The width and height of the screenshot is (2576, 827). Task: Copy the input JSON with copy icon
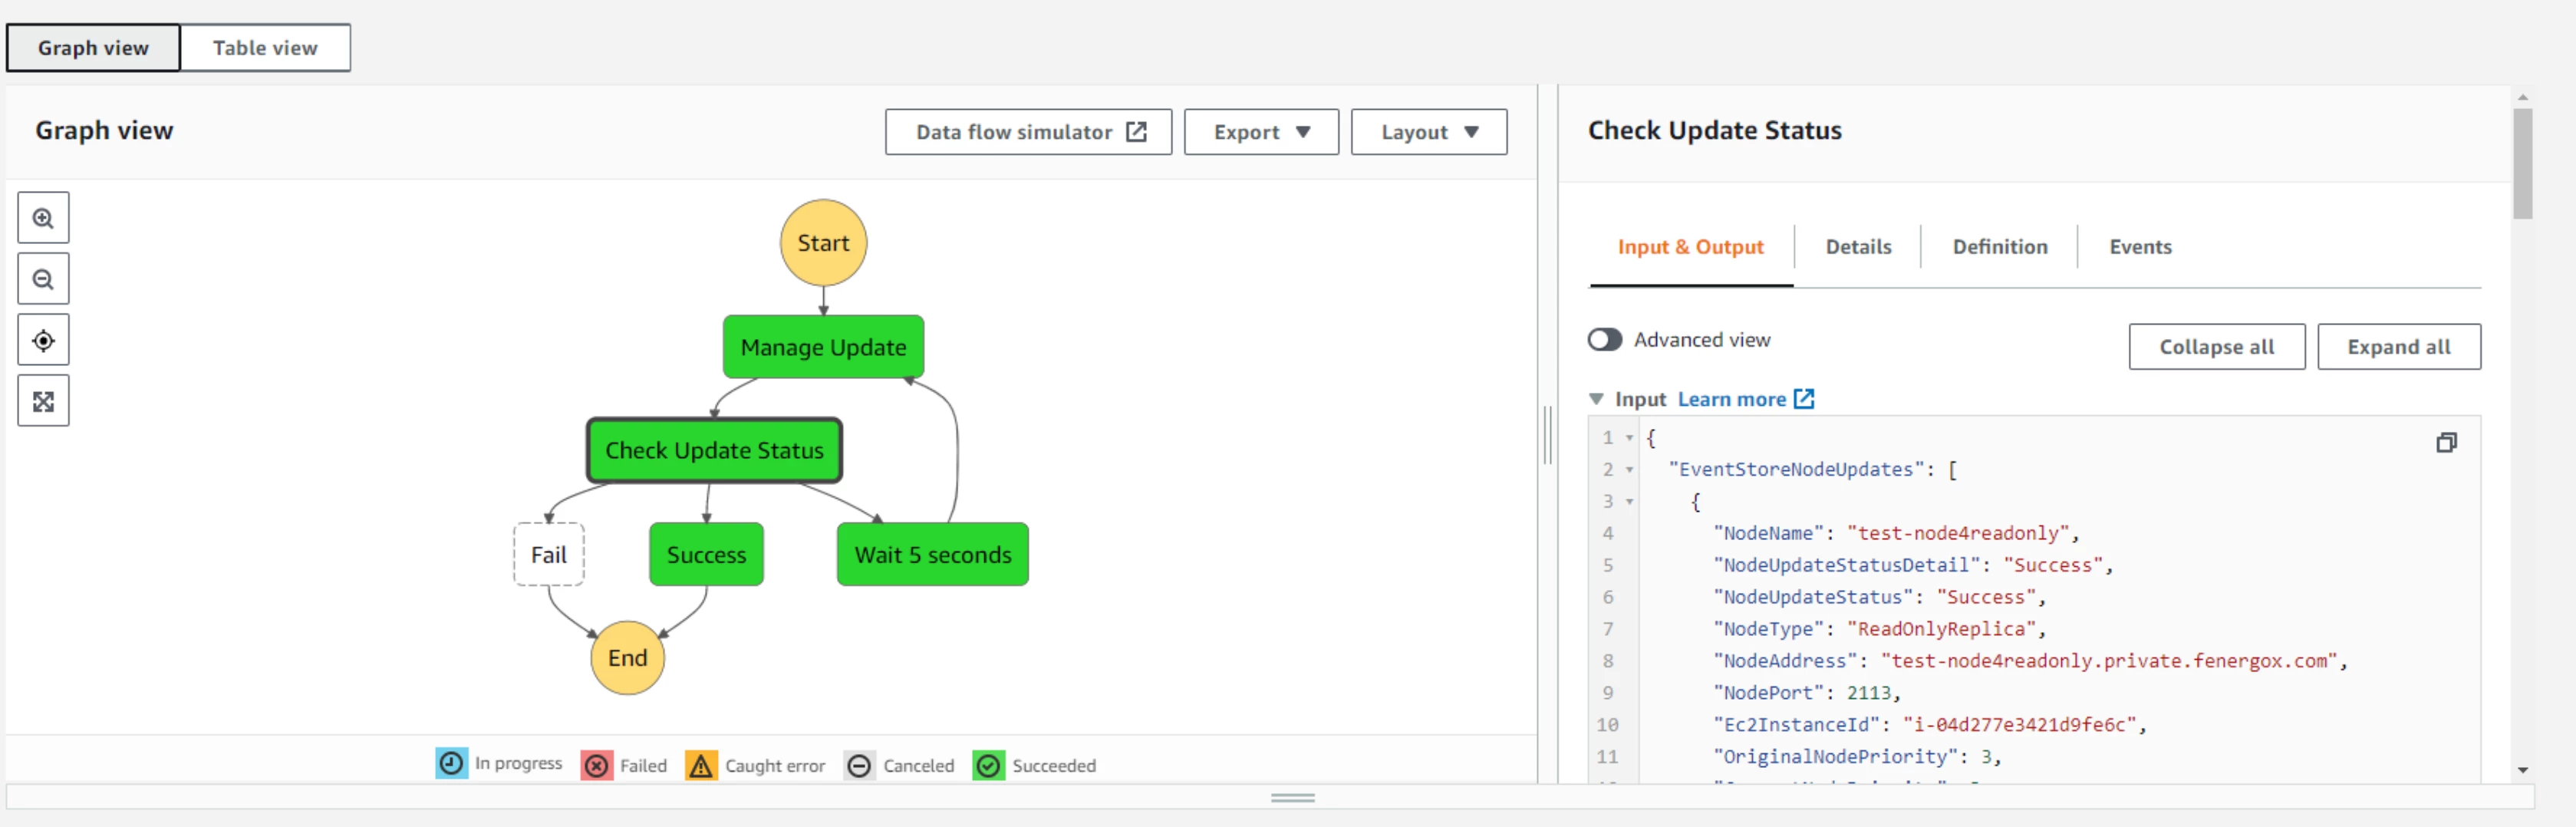tap(2446, 442)
